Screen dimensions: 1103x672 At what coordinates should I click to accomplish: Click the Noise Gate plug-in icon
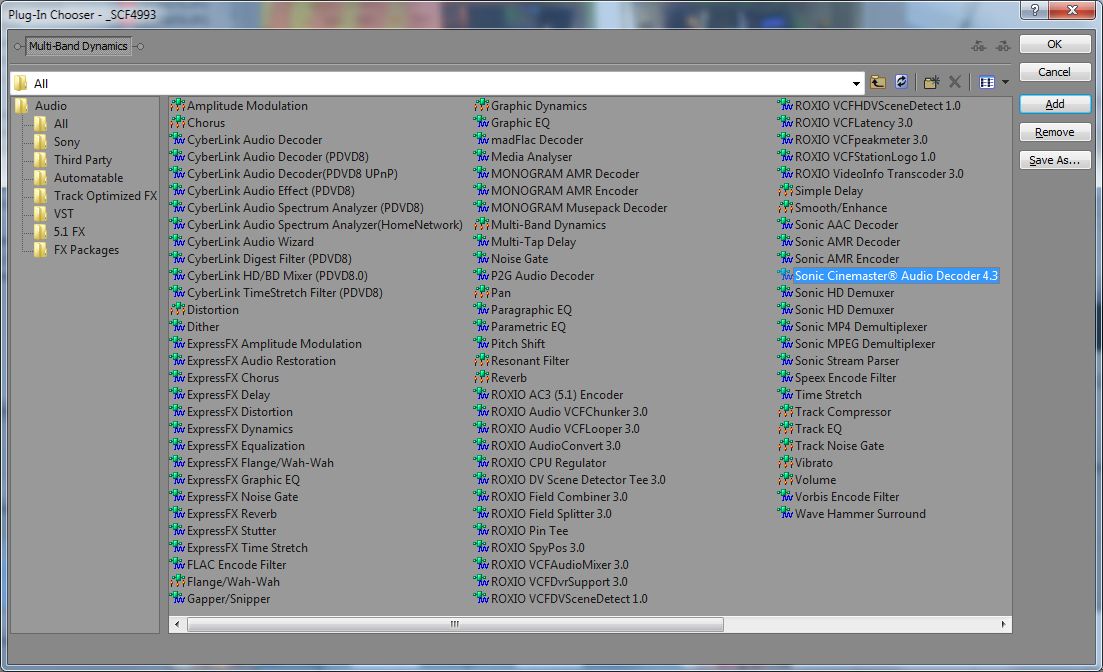pos(482,258)
